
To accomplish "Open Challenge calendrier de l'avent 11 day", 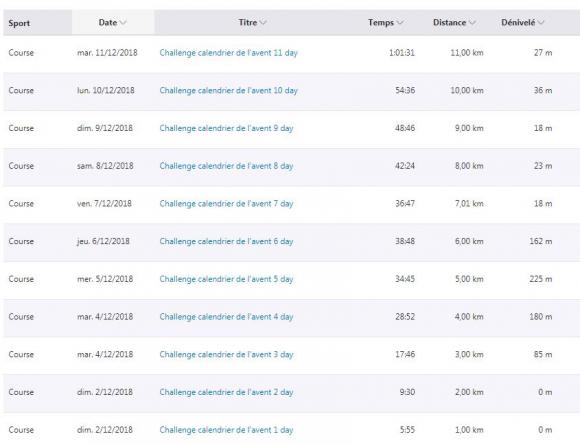I will pyautogui.click(x=229, y=53).
